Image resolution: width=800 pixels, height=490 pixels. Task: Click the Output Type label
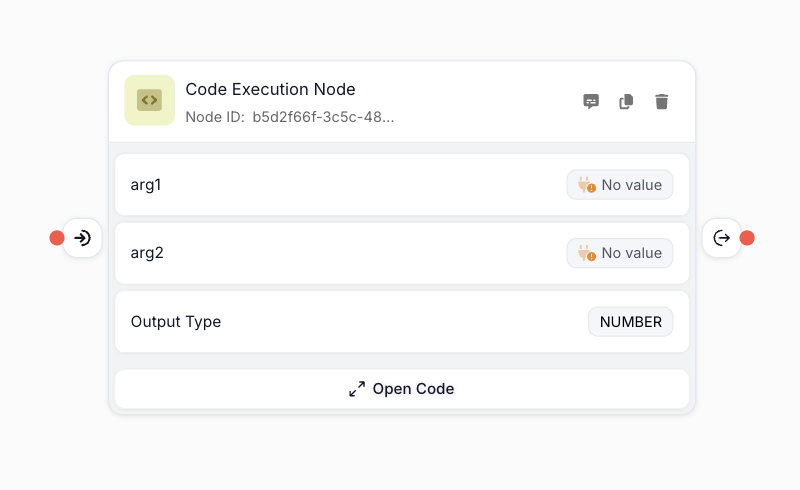[176, 322]
